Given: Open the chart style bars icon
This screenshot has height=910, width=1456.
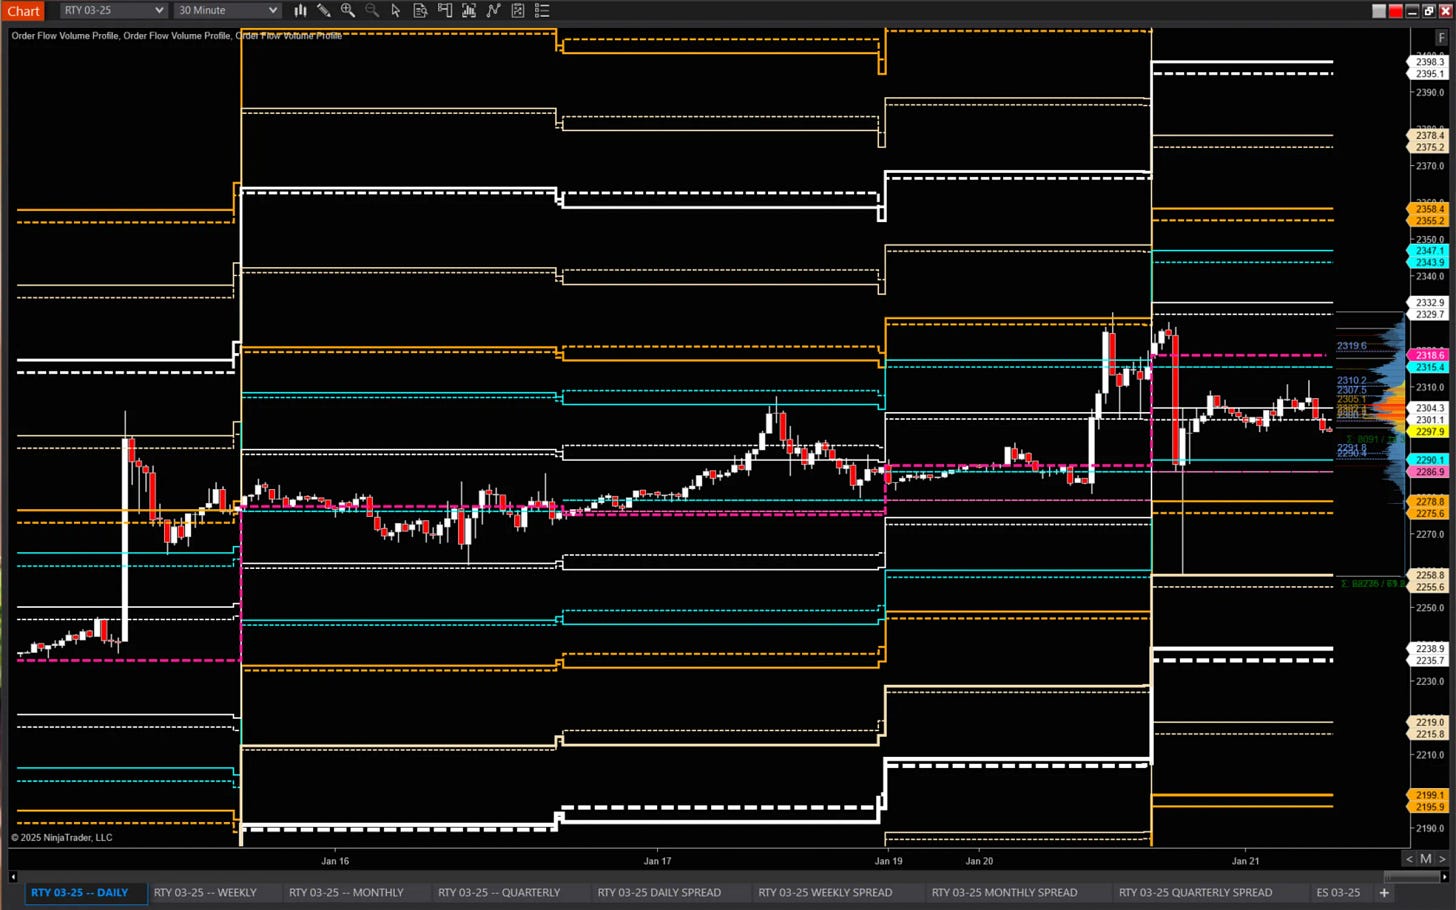Looking at the screenshot, I should [x=300, y=10].
